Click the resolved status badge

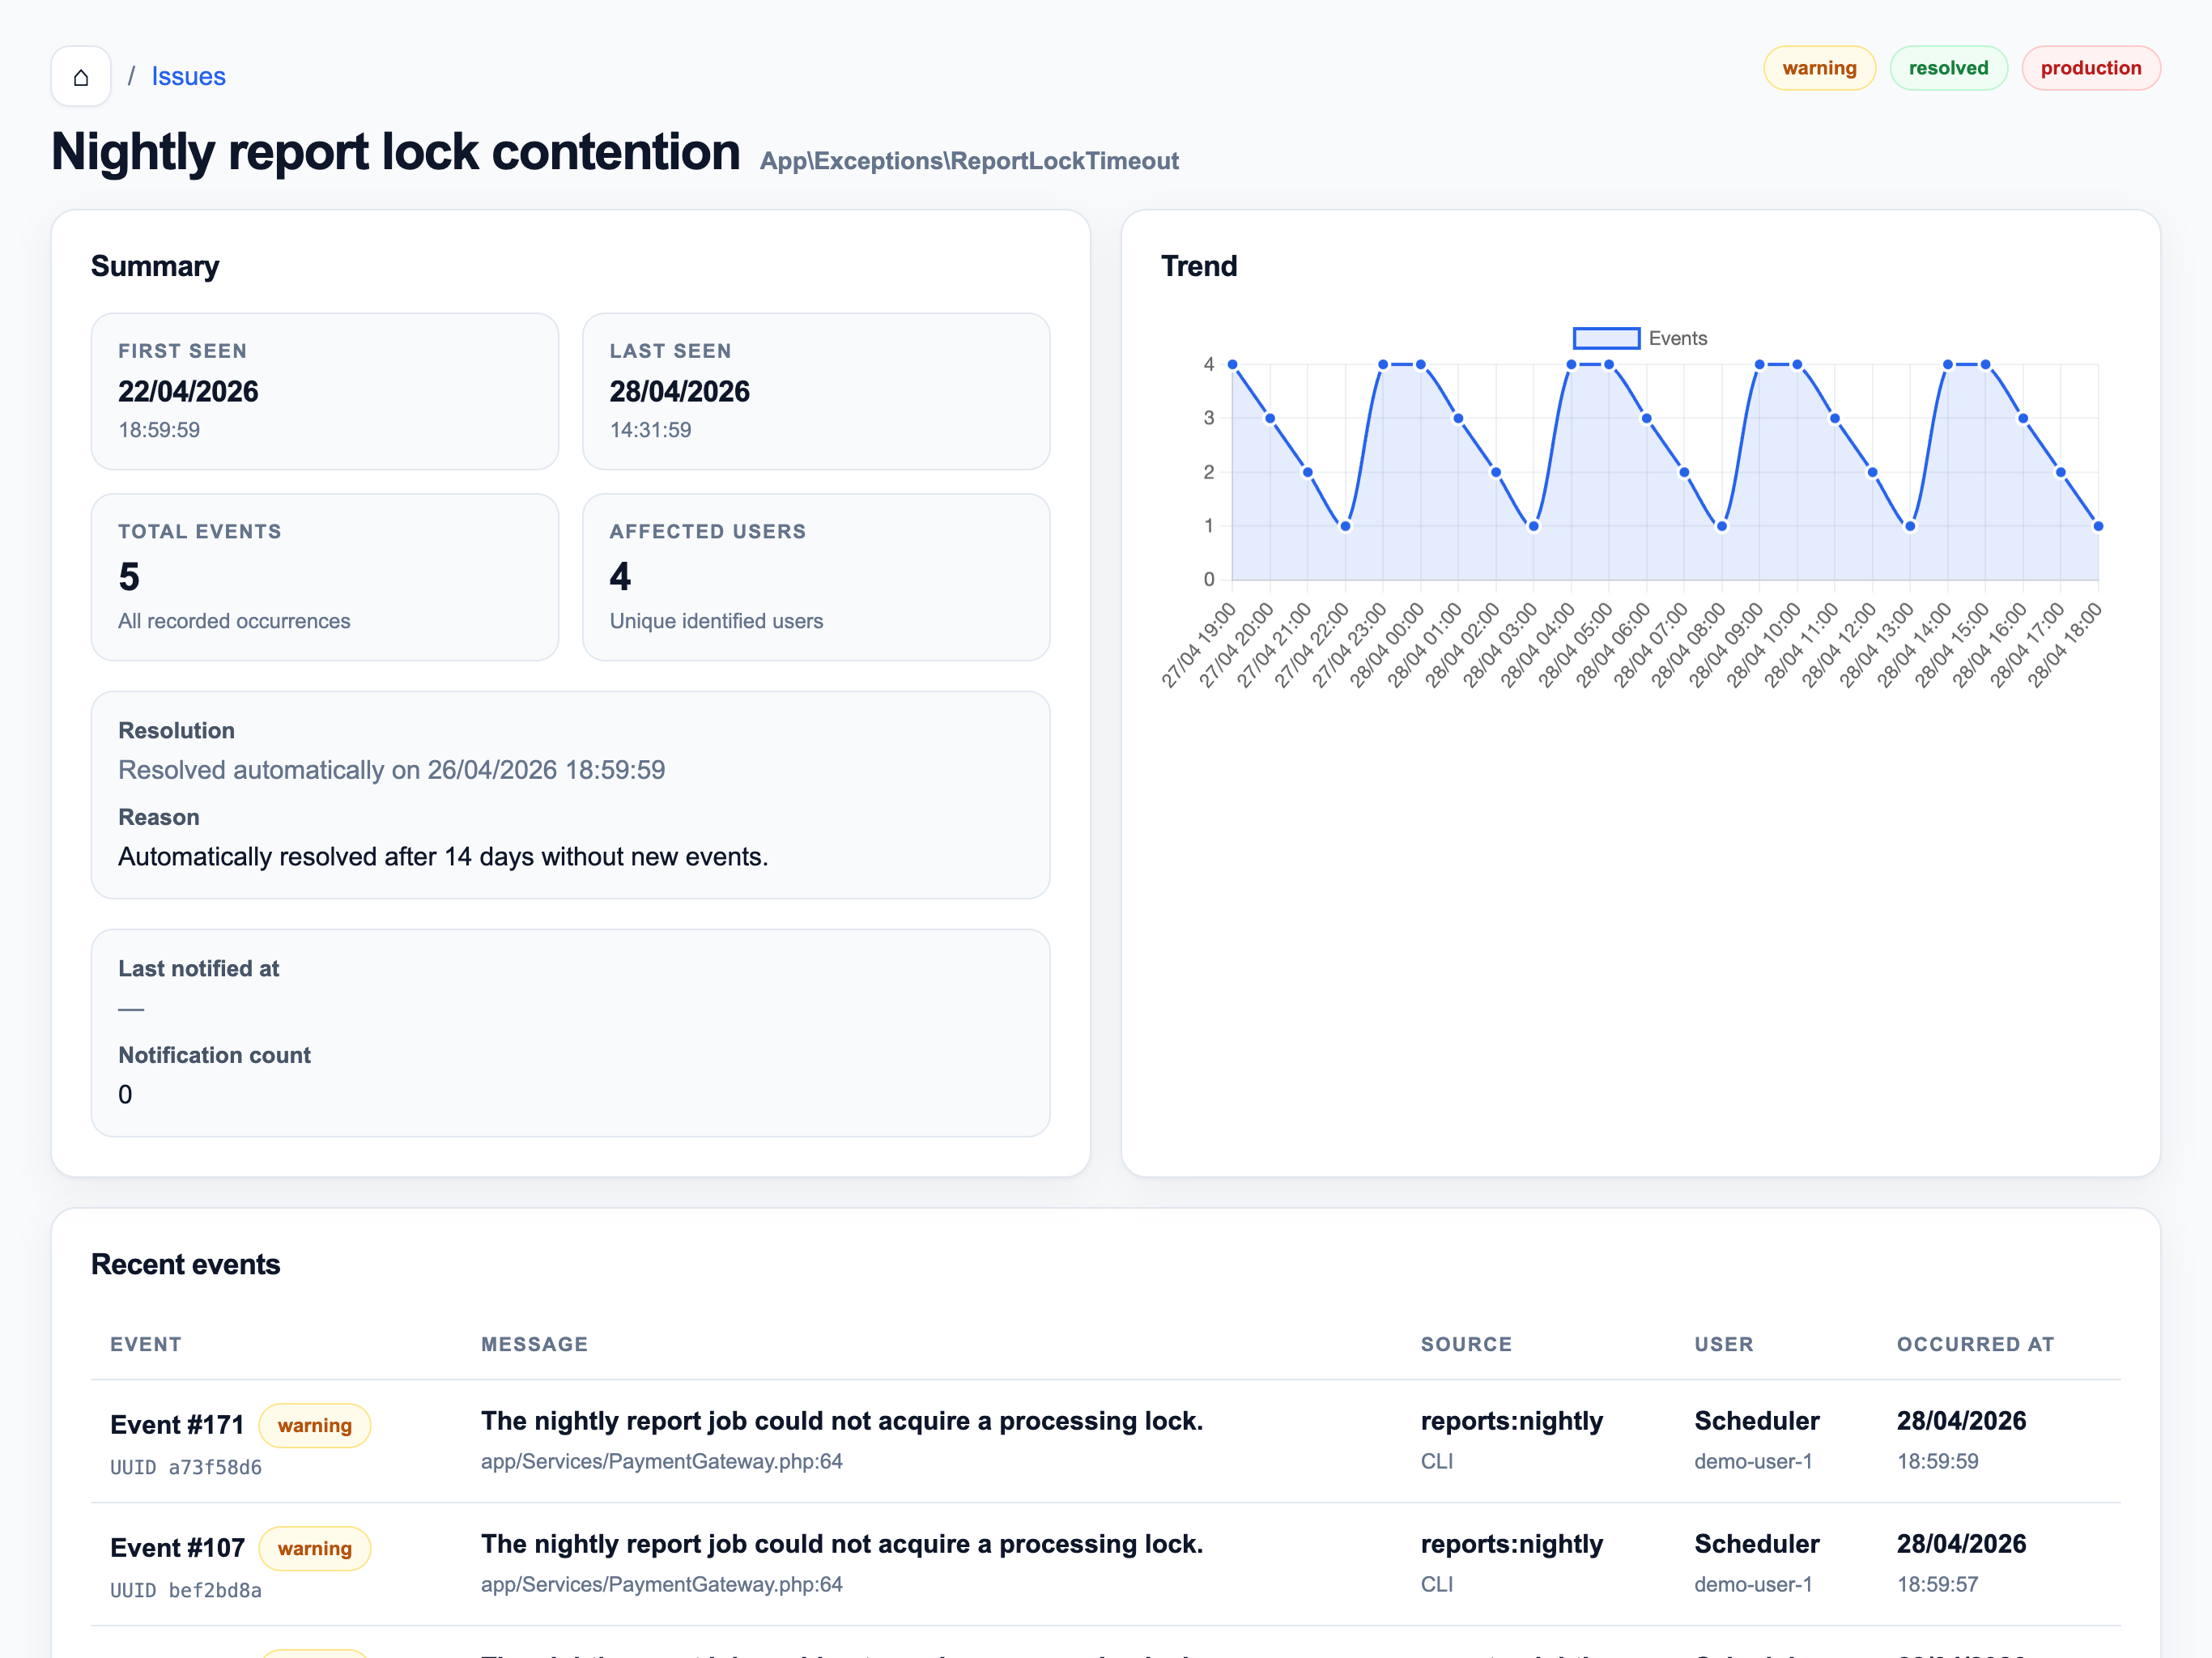[1947, 68]
